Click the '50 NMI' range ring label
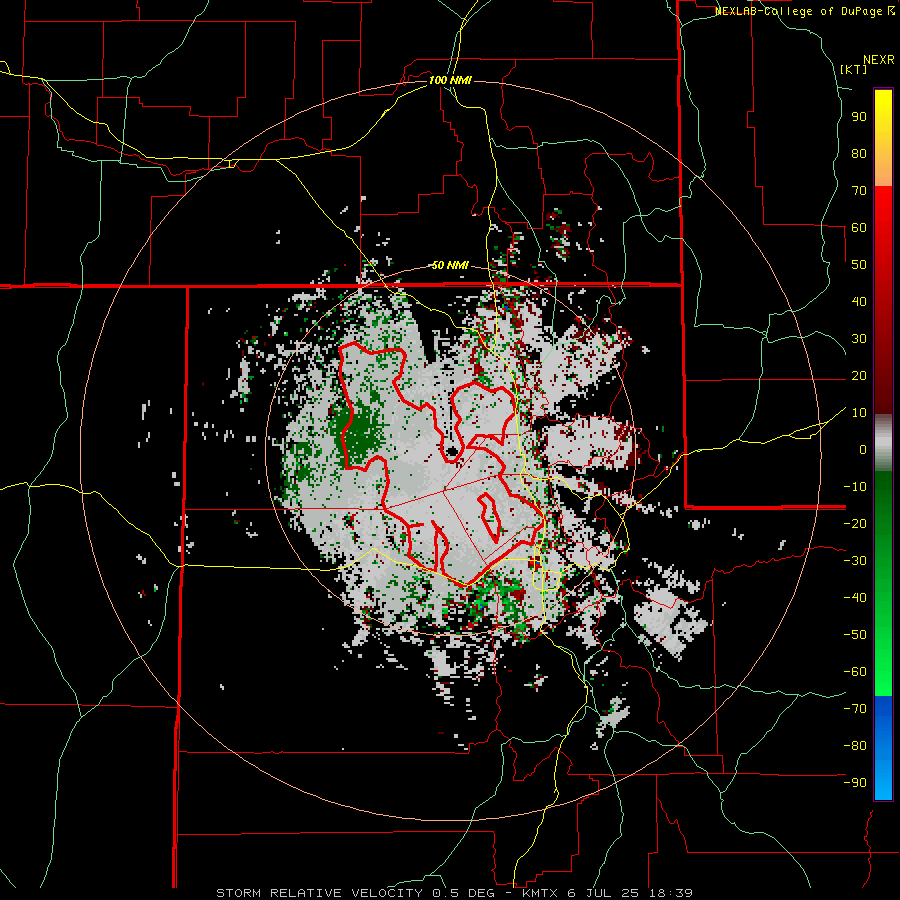Image resolution: width=900 pixels, height=900 pixels. (x=450, y=265)
